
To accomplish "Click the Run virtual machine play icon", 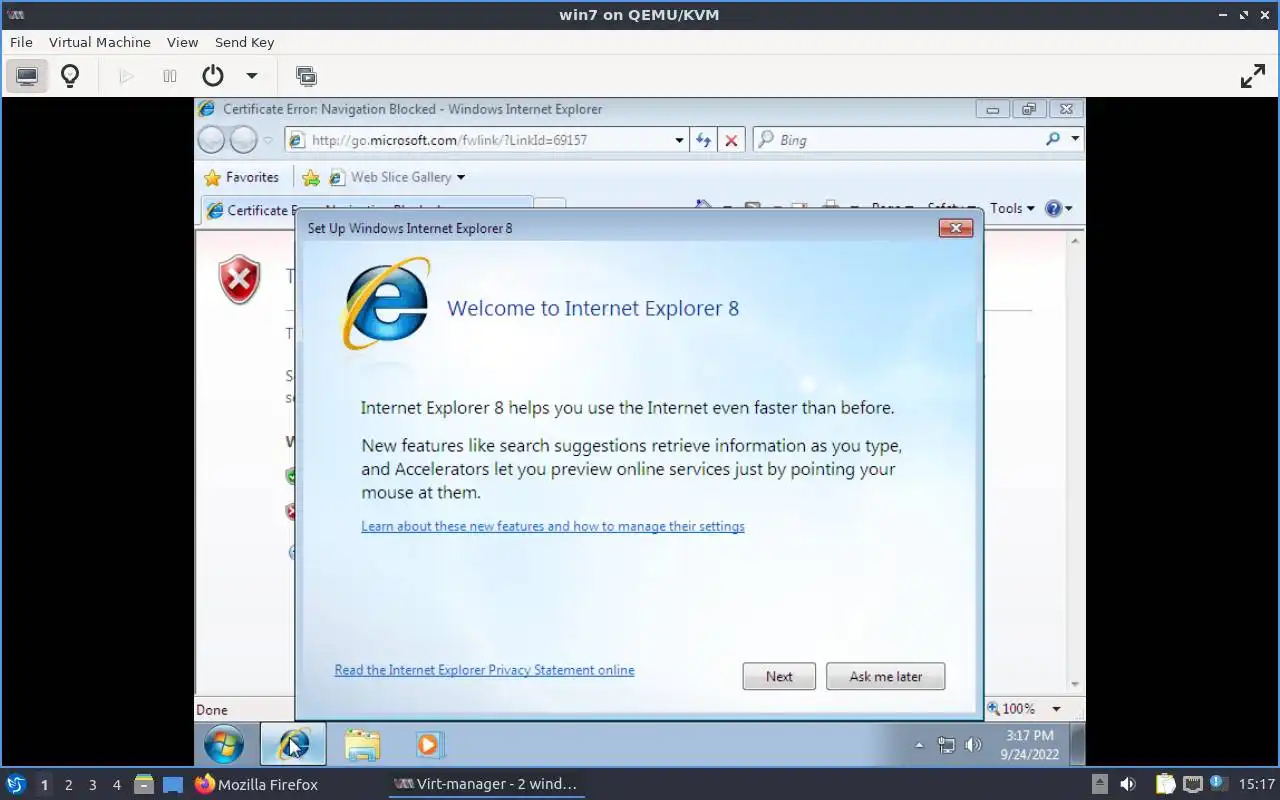I will pyautogui.click(x=126, y=76).
